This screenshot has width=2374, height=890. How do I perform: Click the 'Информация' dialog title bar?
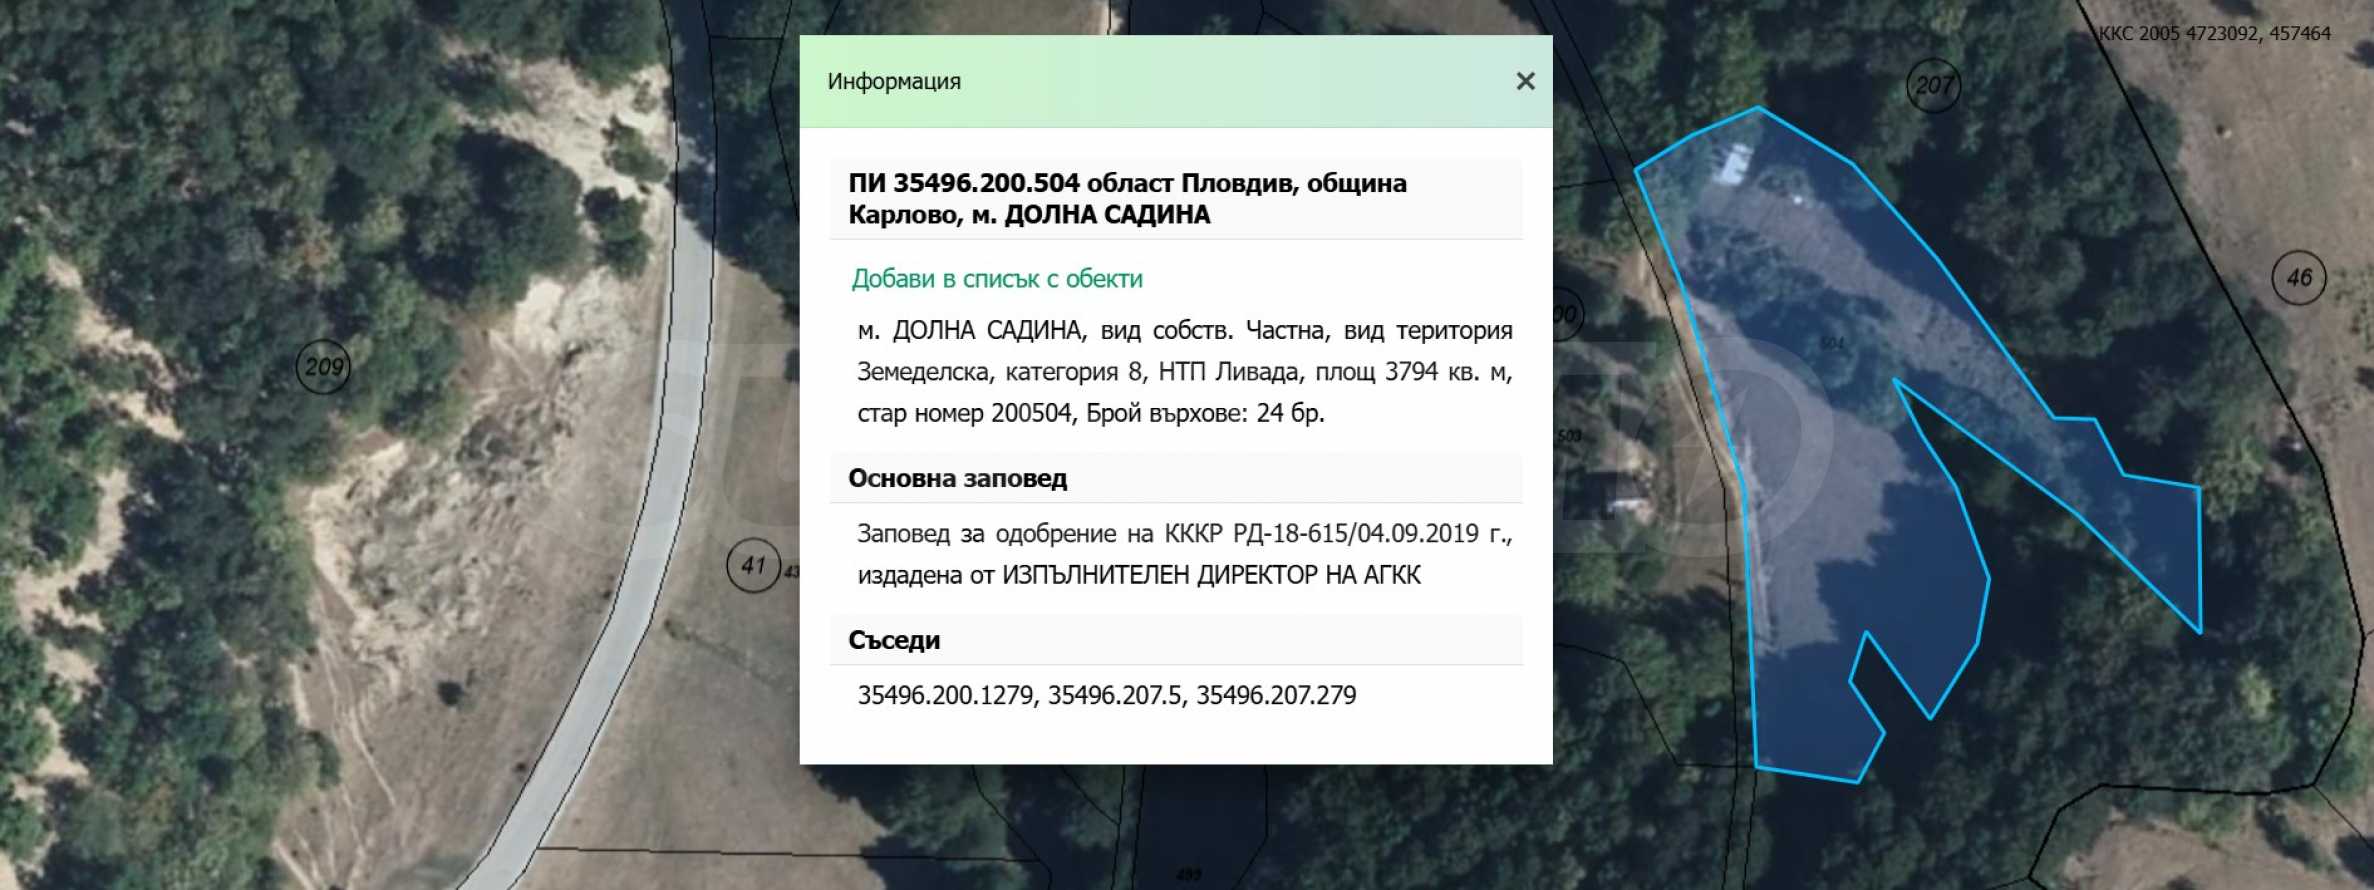(1150, 81)
